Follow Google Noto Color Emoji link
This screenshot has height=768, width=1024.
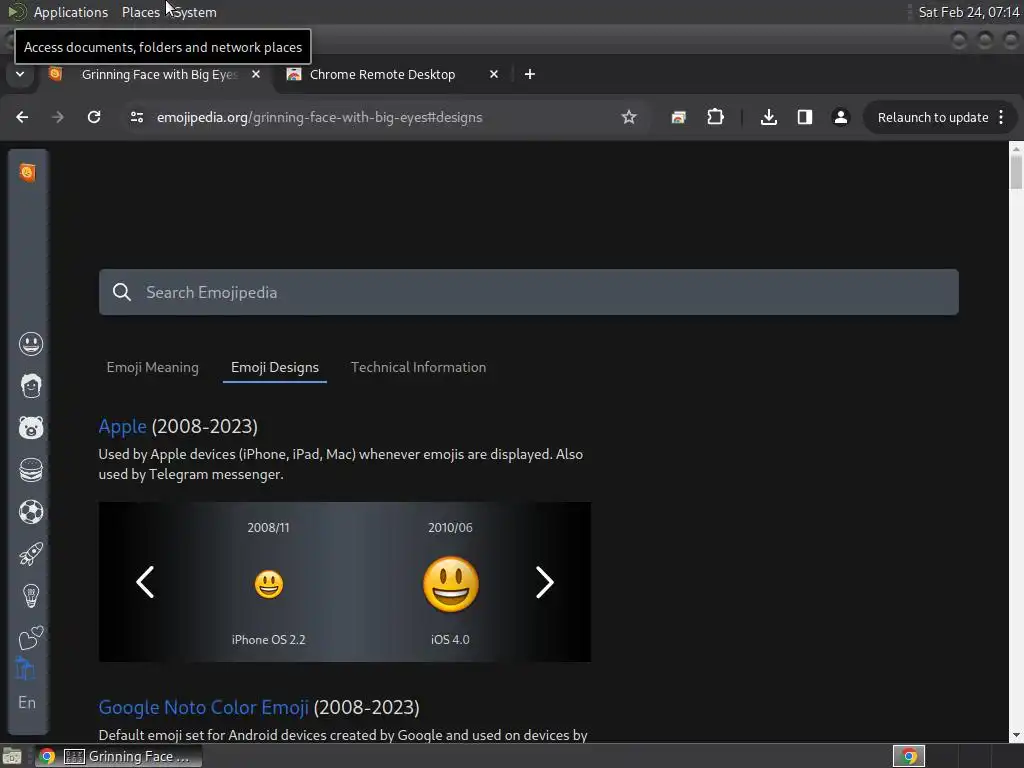pyautogui.click(x=203, y=707)
